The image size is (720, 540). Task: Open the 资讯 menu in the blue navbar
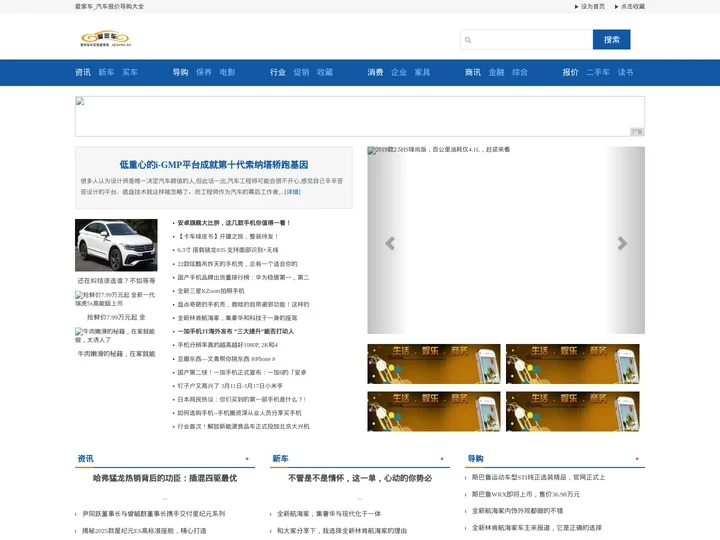[83, 72]
